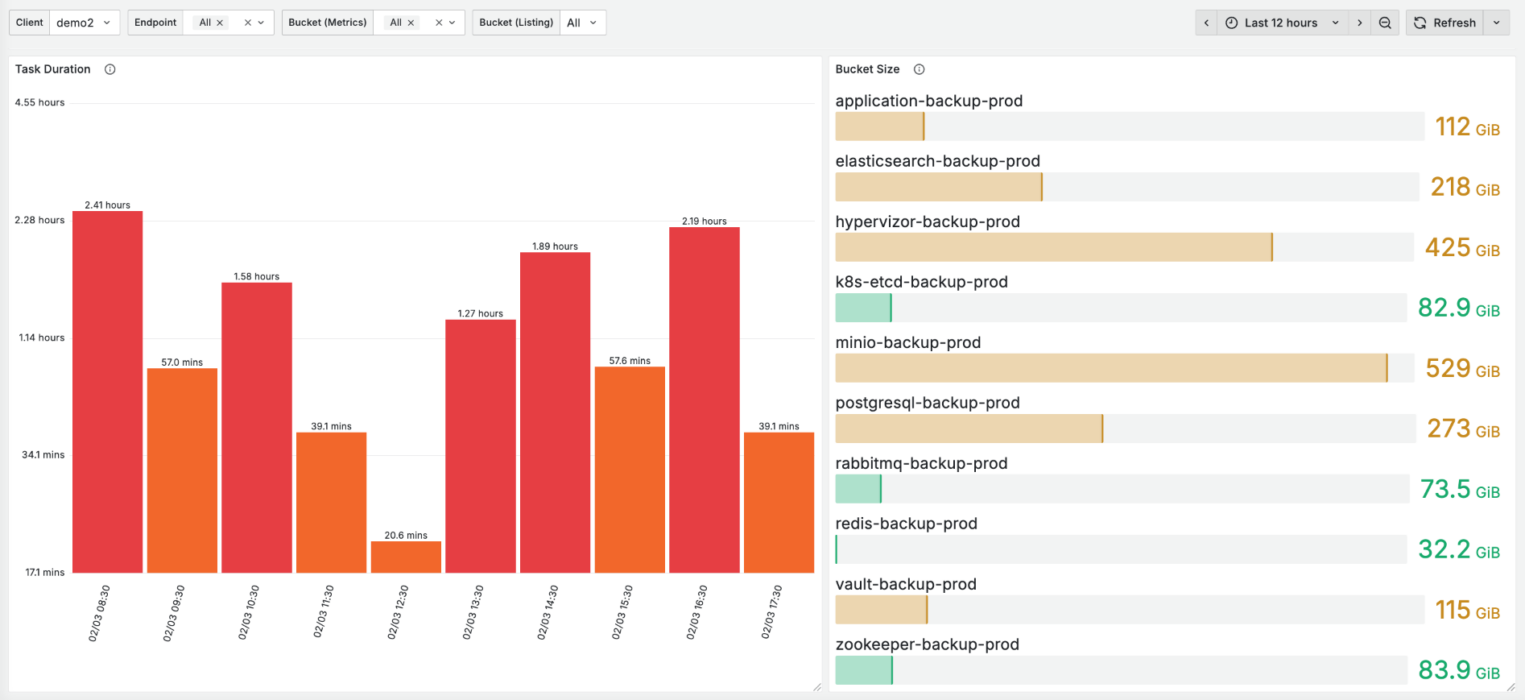Expand the Endpoint filter chevron
Image resolution: width=1525 pixels, height=700 pixels.
[262, 23]
